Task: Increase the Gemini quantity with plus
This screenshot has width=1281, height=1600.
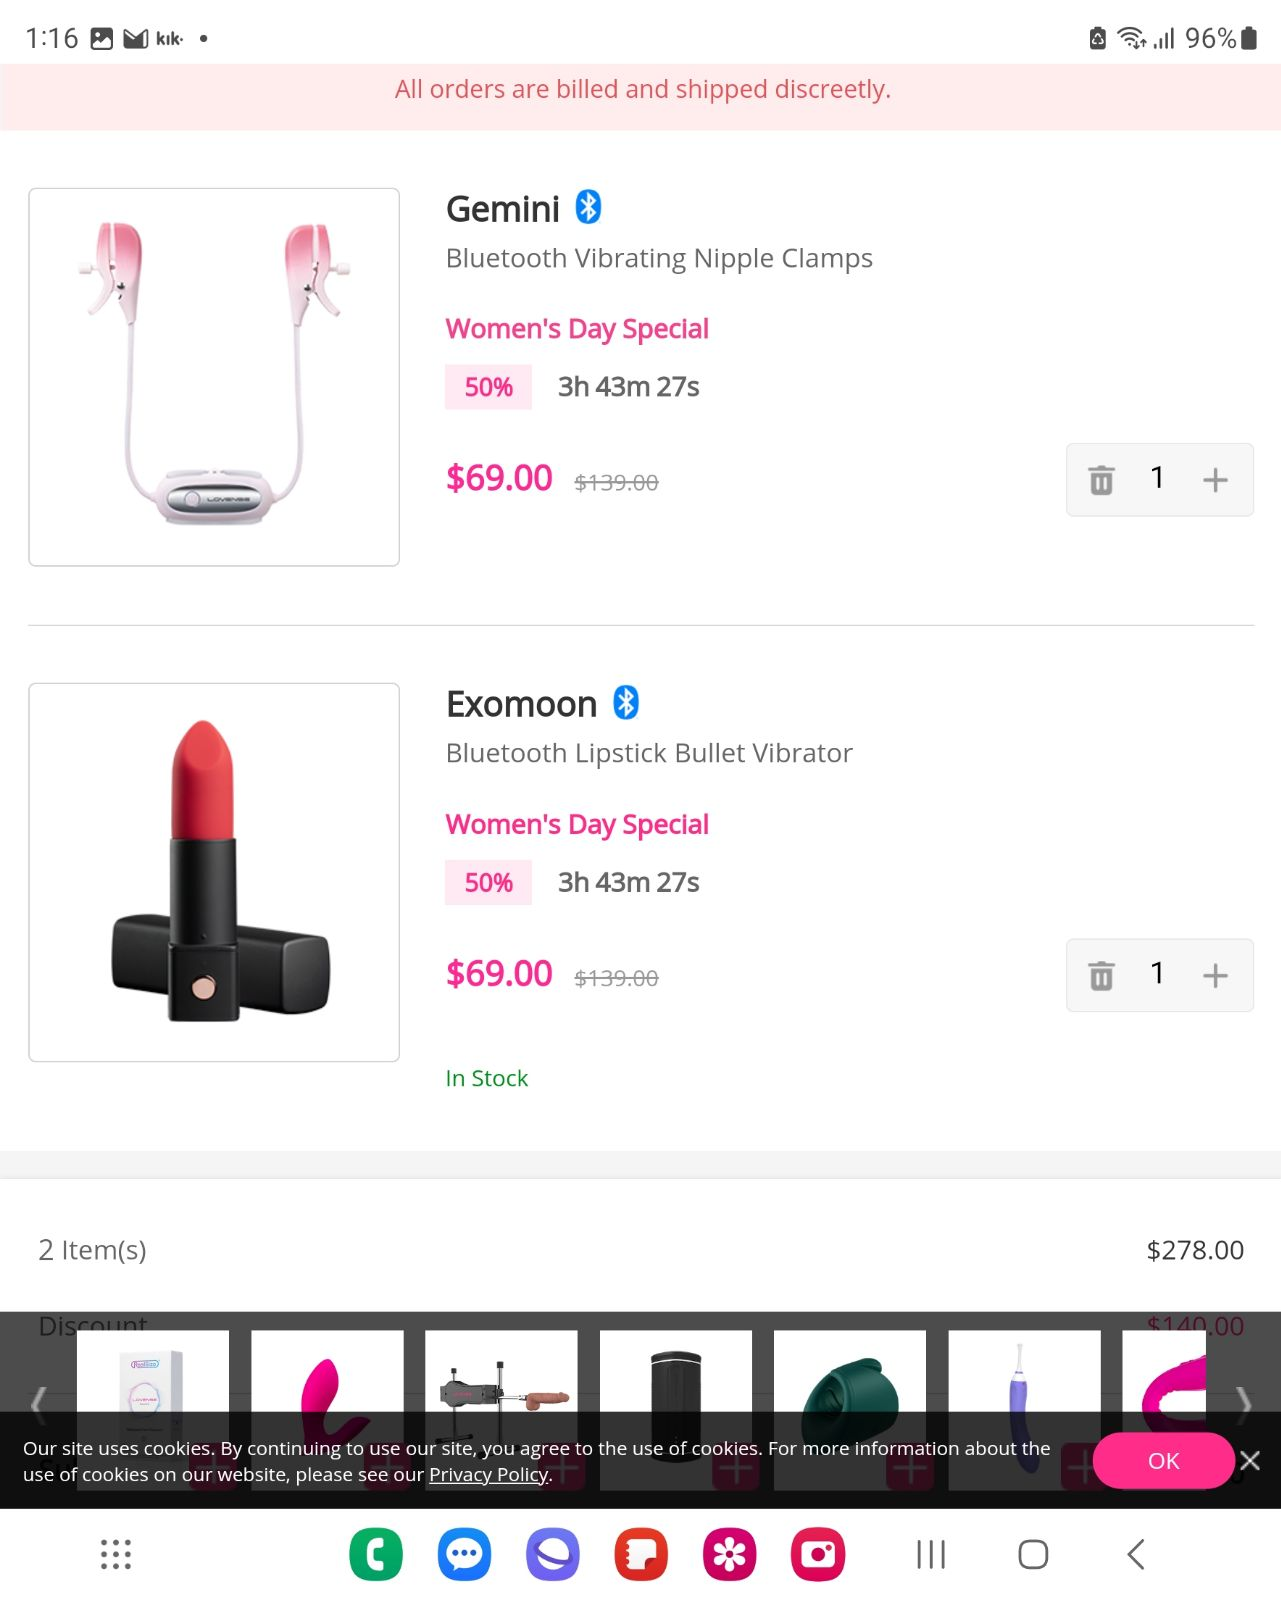Action: pos(1215,480)
